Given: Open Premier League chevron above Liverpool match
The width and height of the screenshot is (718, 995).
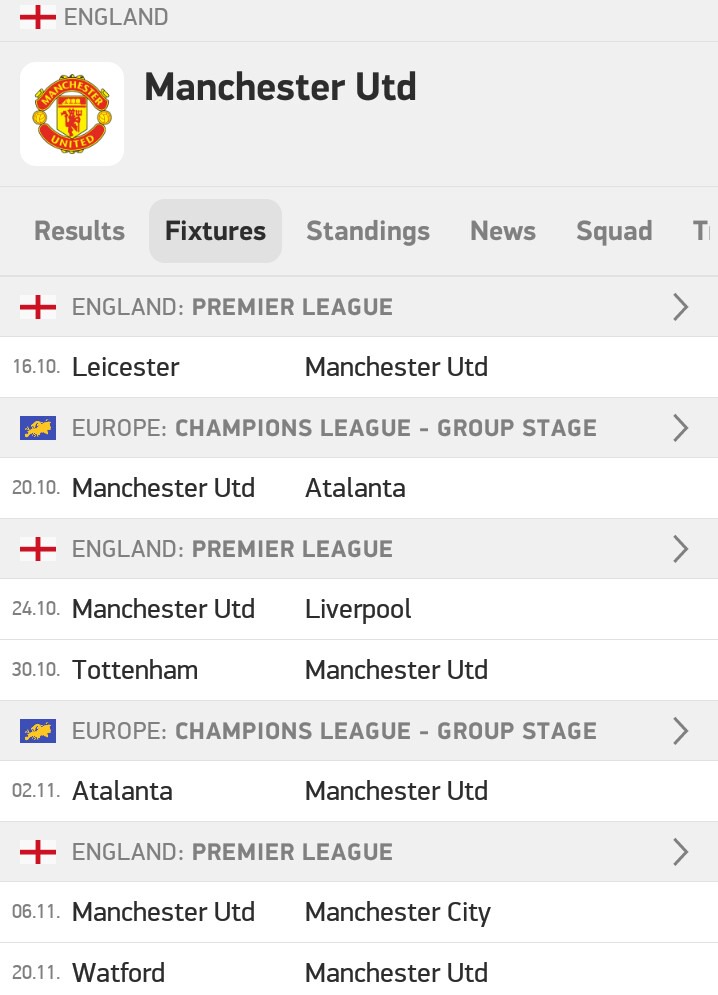Looking at the screenshot, I should (x=681, y=549).
